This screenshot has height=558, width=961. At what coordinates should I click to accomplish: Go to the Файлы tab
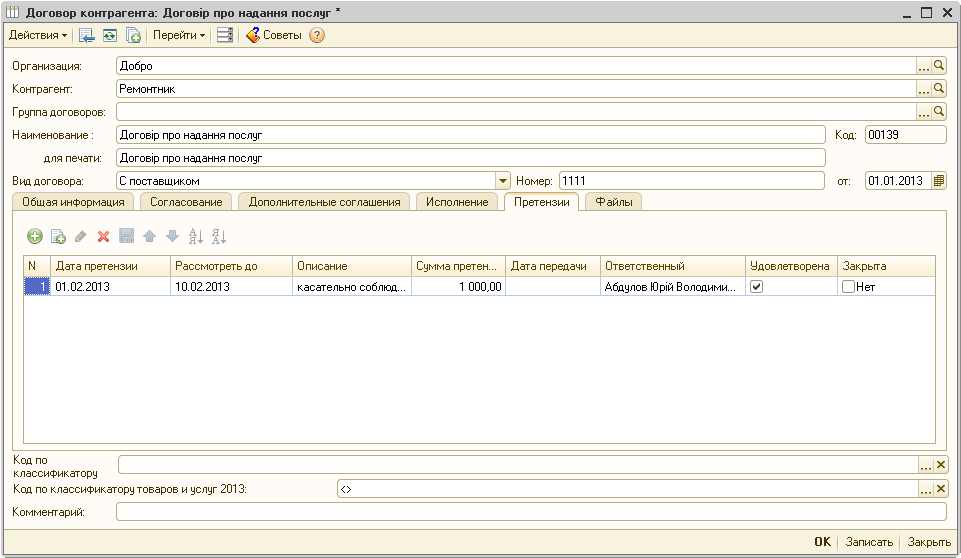point(613,202)
